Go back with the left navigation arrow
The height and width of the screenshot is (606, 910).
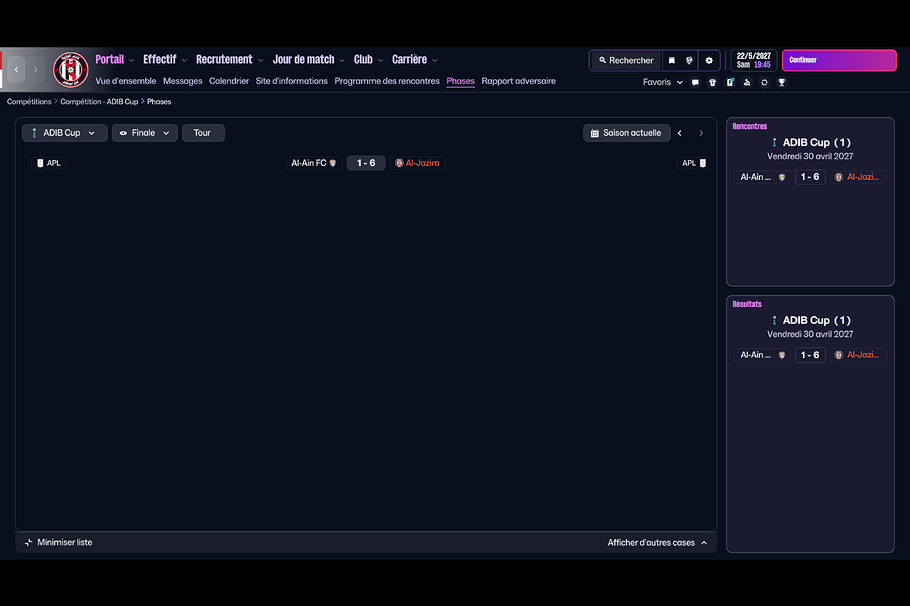16,70
